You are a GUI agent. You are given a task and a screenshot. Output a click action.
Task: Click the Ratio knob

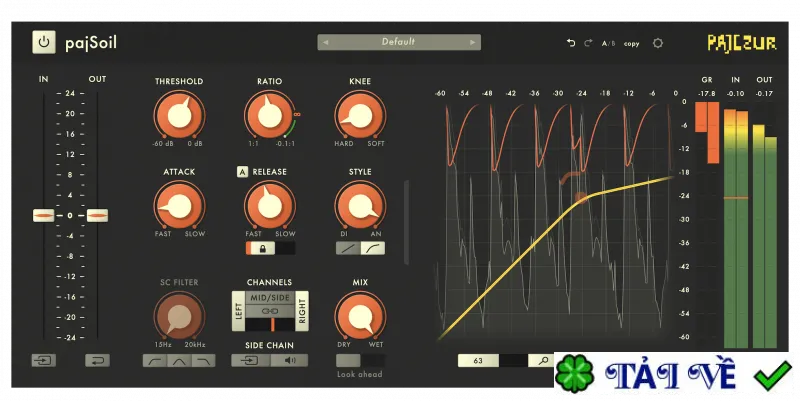pyautogui.click(x=269, y=115)
